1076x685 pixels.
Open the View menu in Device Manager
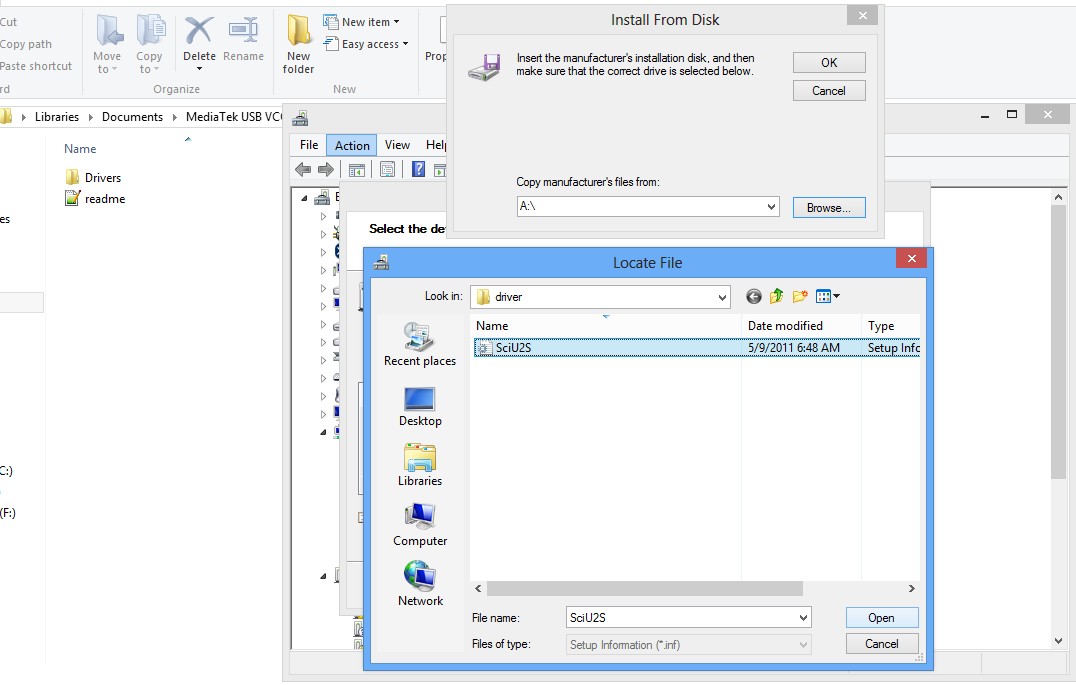[397, 144]
